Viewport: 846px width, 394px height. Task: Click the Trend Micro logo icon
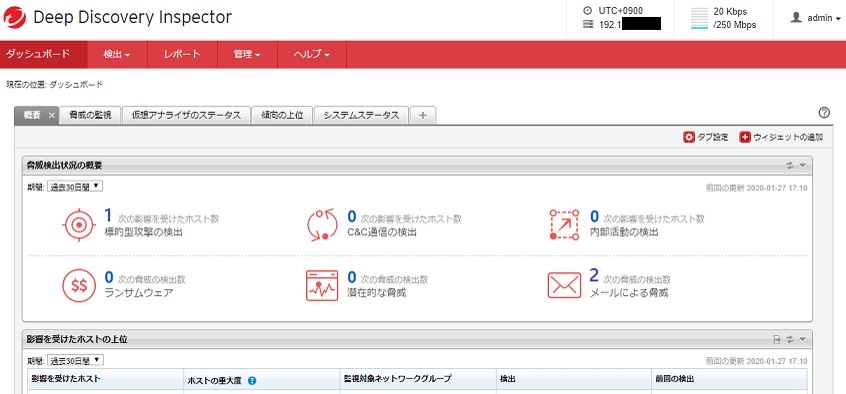14,17
